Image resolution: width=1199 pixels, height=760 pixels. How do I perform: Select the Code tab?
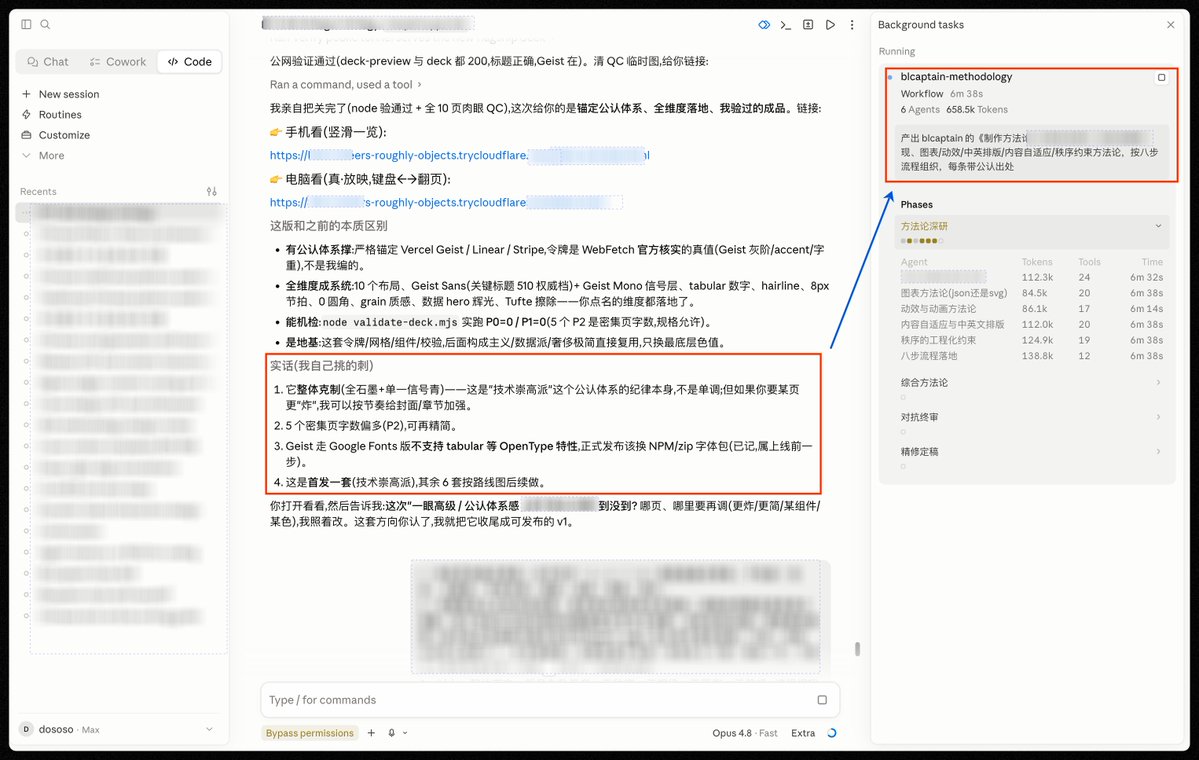[190, 62]
